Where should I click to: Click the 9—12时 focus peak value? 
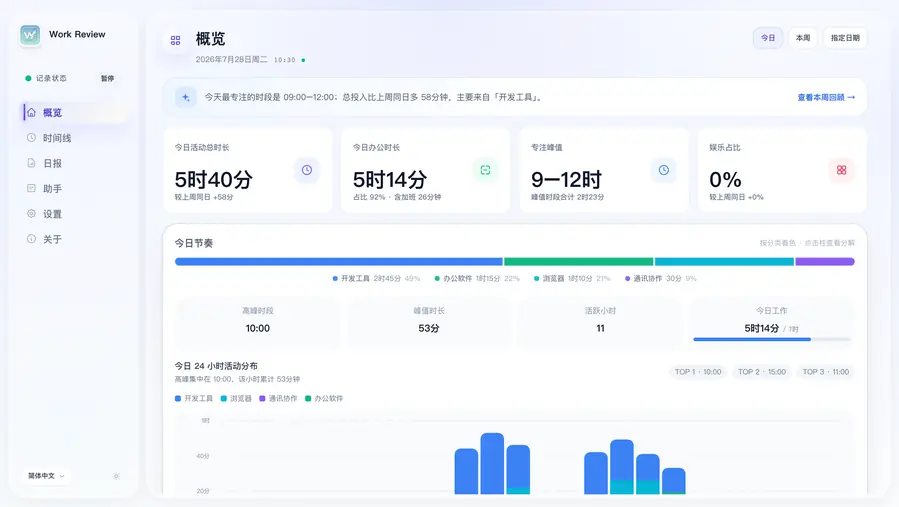(x=566, y=180)
